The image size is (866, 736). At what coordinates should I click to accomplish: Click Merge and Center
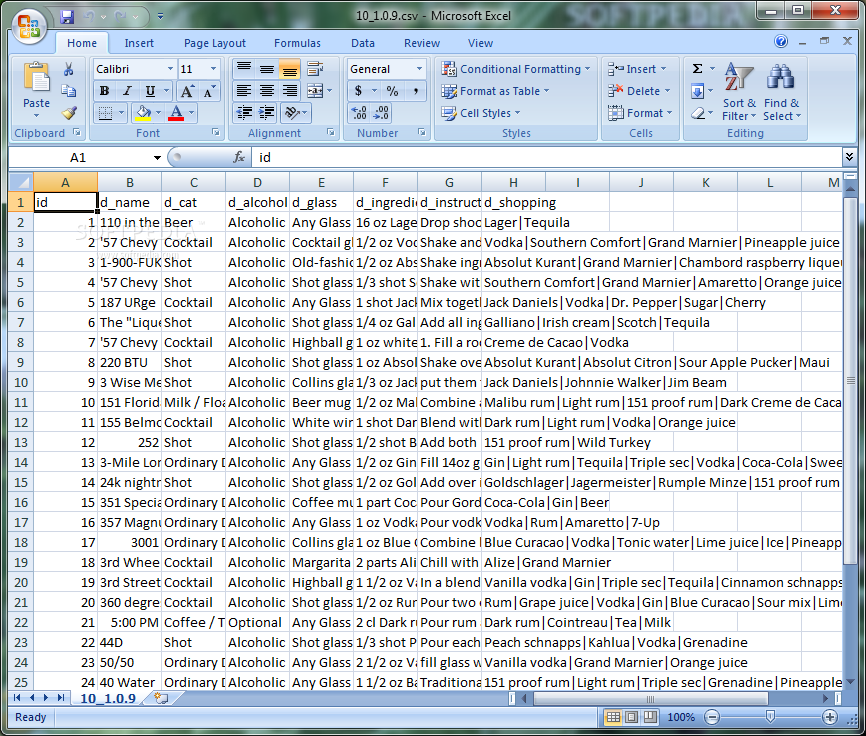coord(315,91)
